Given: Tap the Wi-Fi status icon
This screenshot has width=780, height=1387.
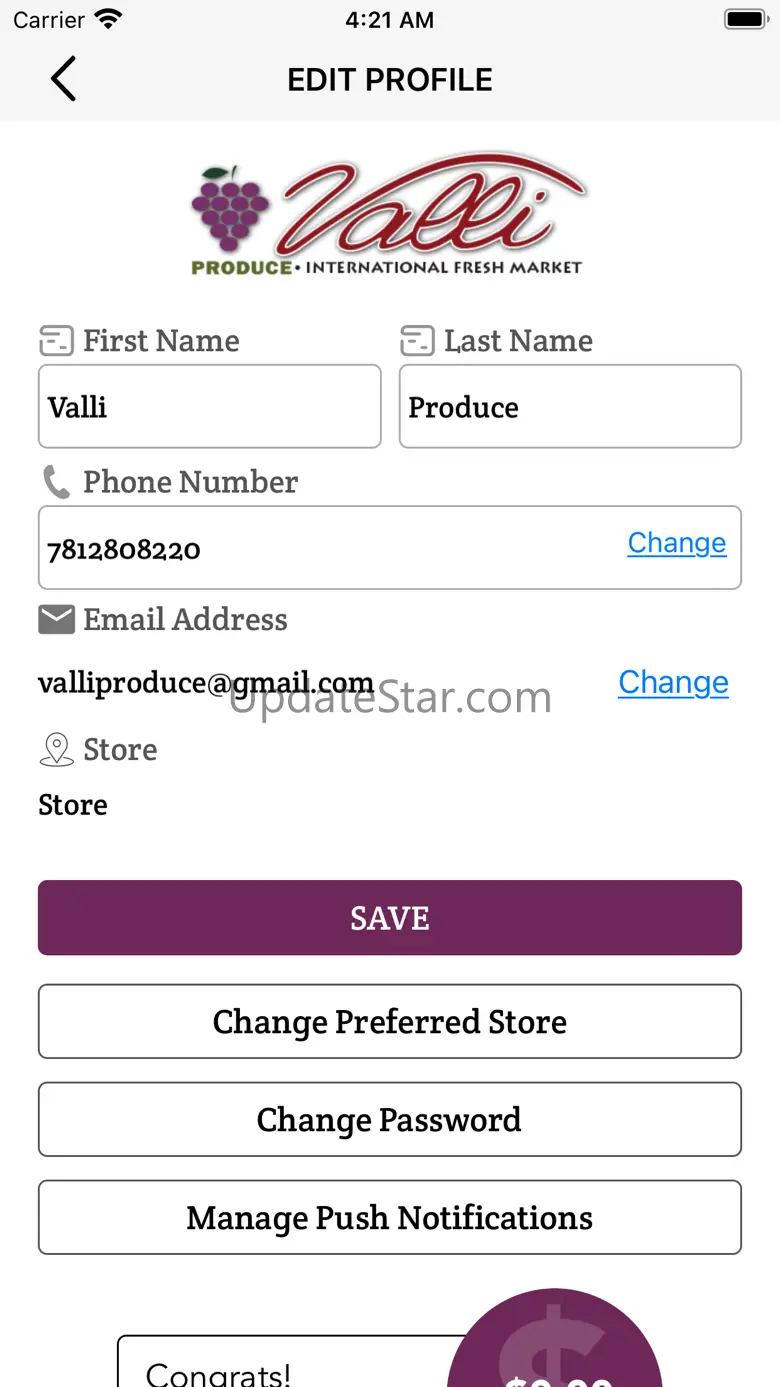Looking at the screenshot, I should pos(108,19).
